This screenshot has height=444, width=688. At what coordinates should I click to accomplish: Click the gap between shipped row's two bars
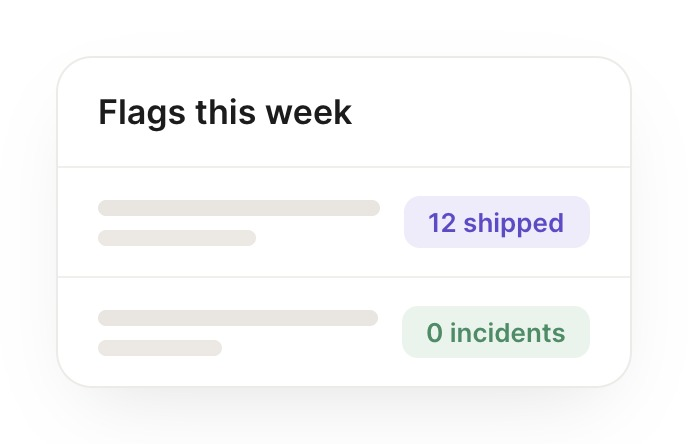tap(177, 223)
